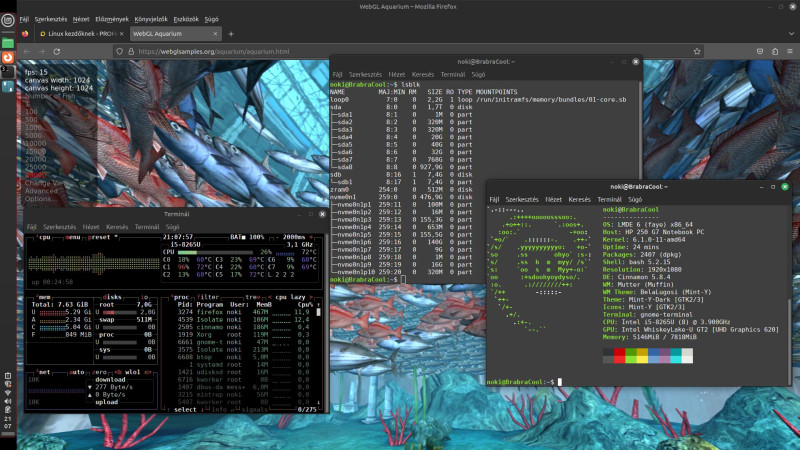Image resolution: width=800 pixels, height=450 pixels.
Task: Show site security info via the padlock icon
Action: 131,52
